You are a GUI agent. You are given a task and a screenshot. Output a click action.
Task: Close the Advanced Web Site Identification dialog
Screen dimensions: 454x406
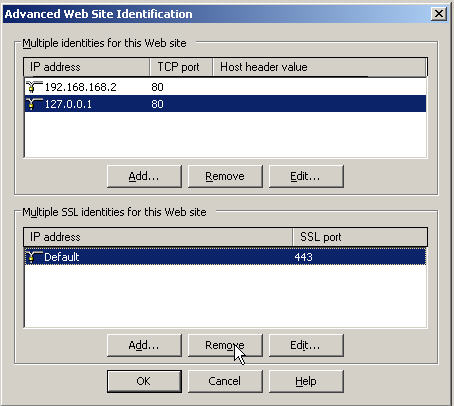tap(439, 14)
